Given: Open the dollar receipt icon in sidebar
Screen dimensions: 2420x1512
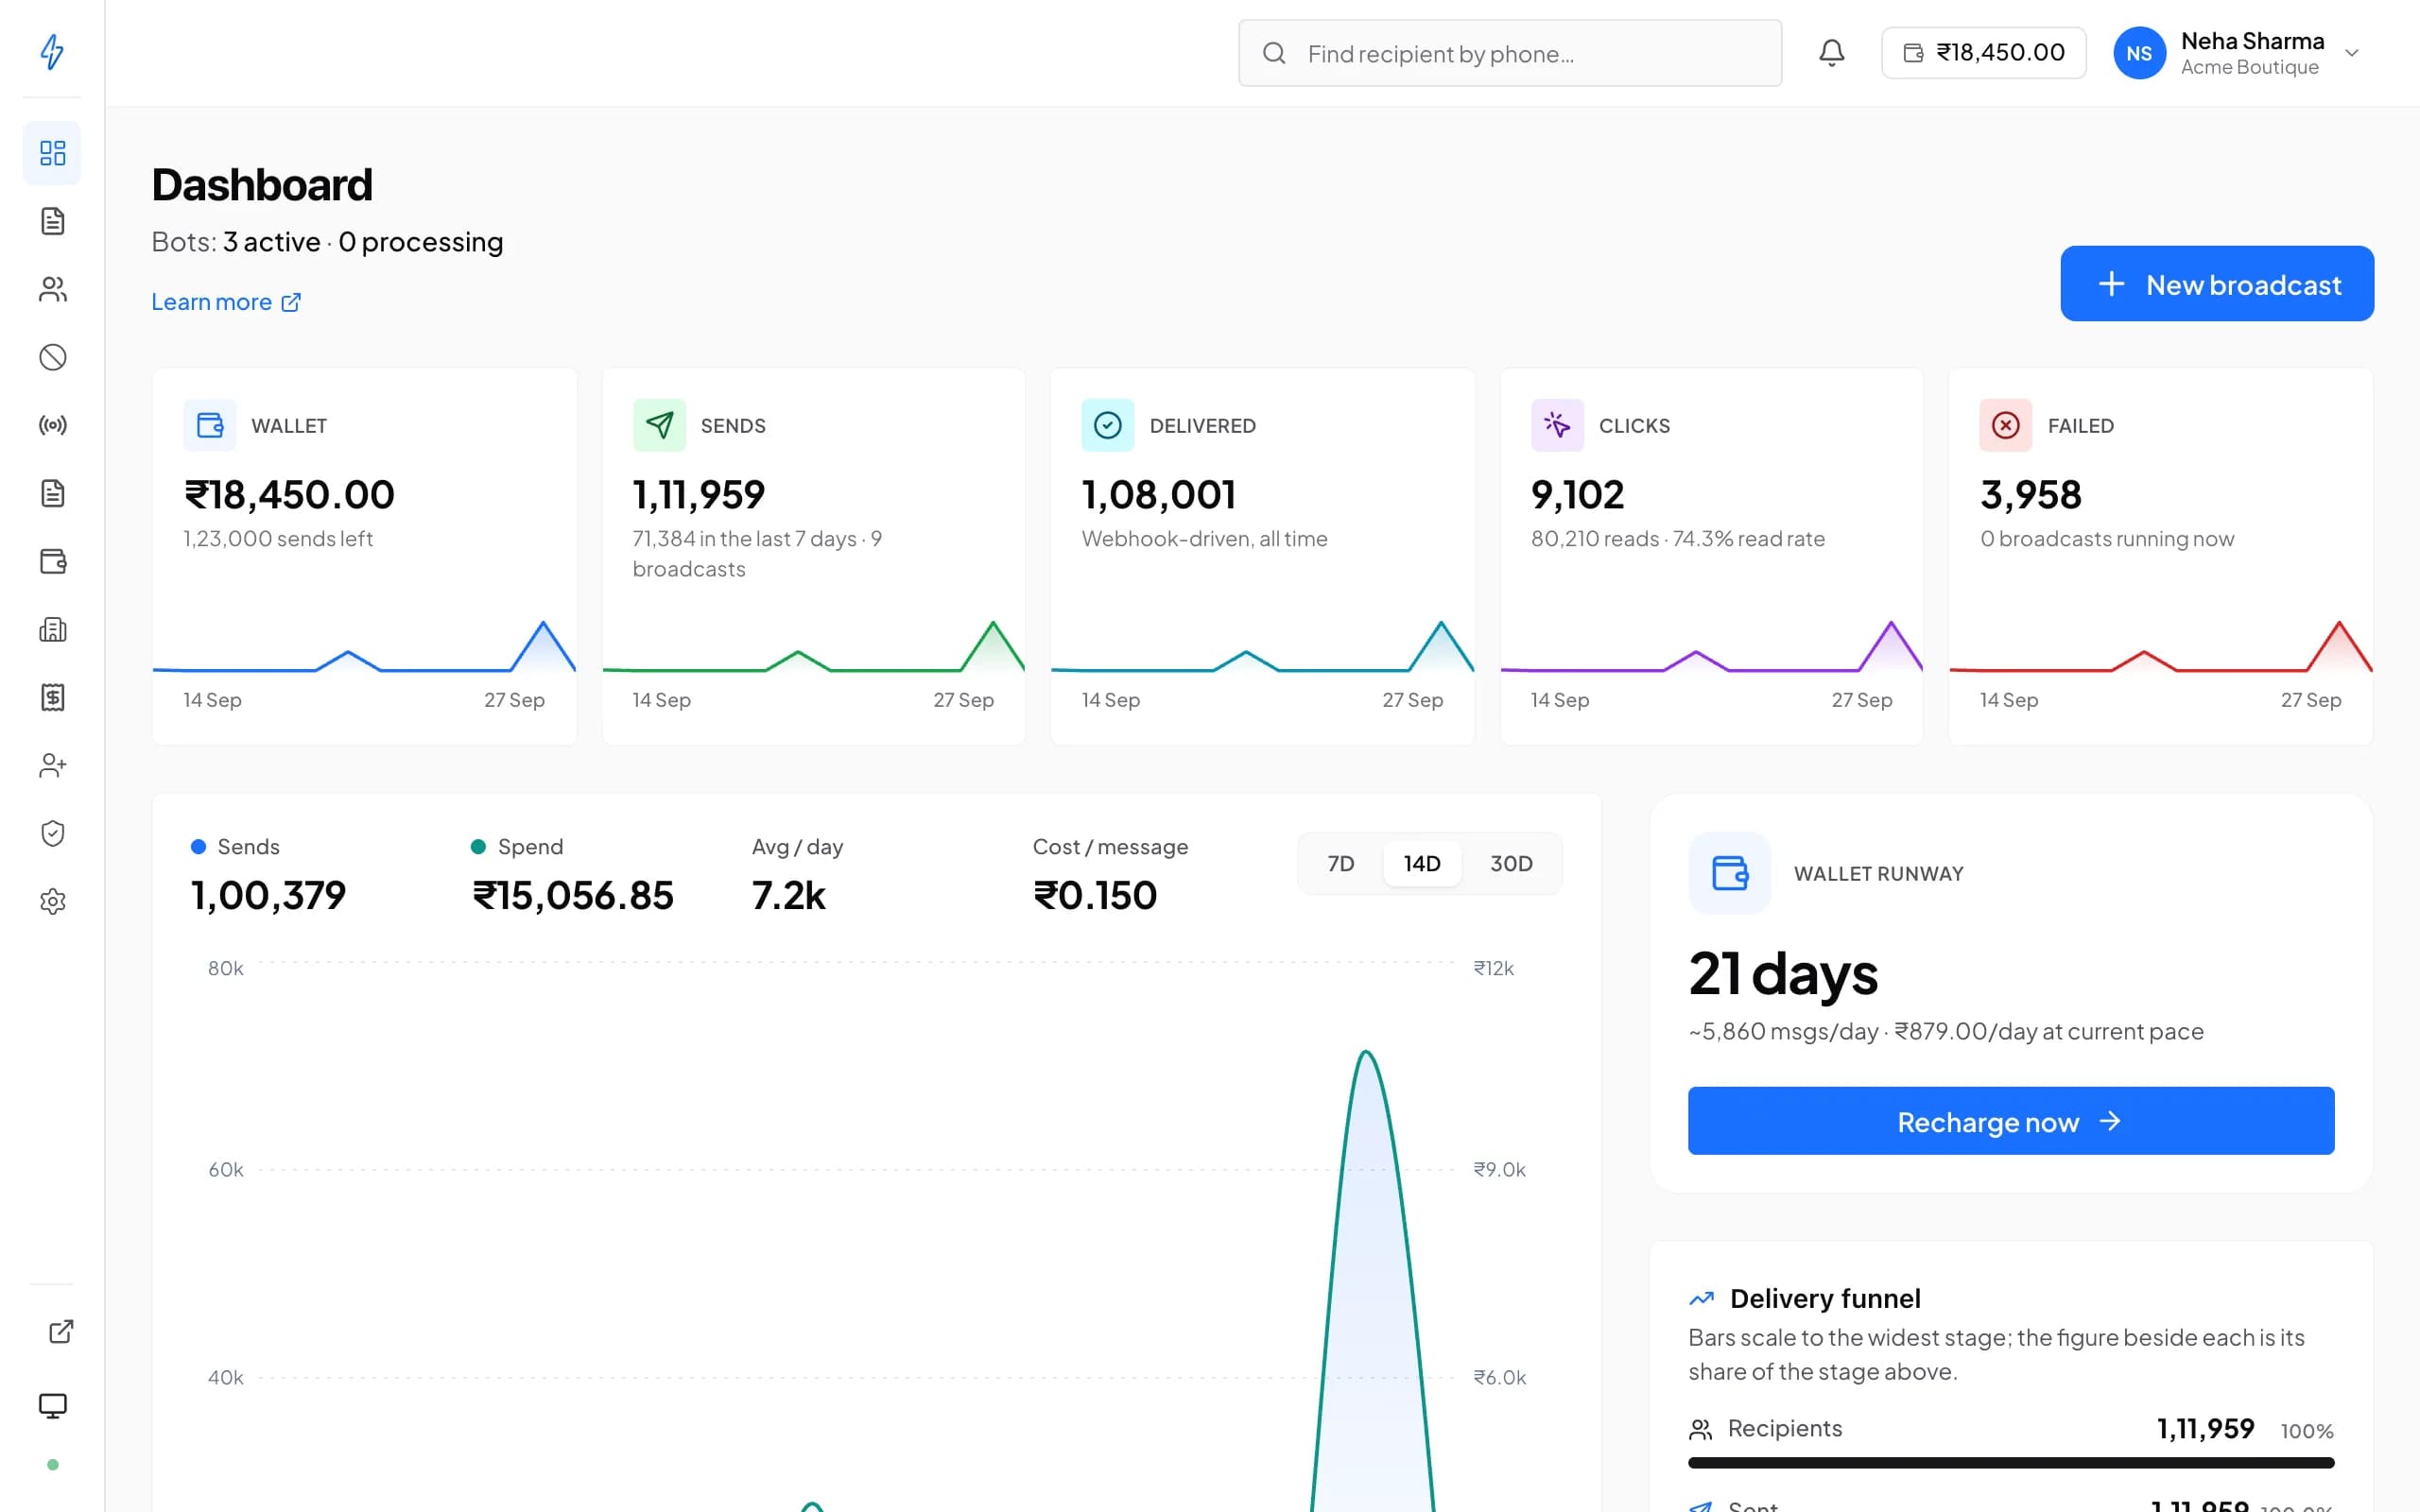Looking at the screenshot, I should 52,697.
